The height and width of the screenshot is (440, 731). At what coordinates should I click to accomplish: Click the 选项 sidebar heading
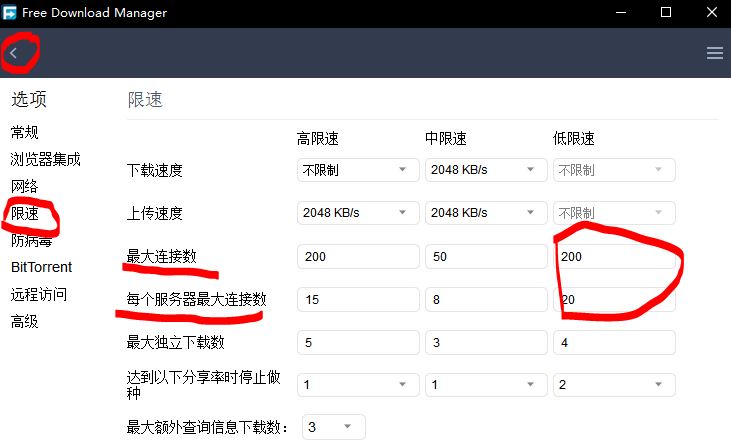29,99
